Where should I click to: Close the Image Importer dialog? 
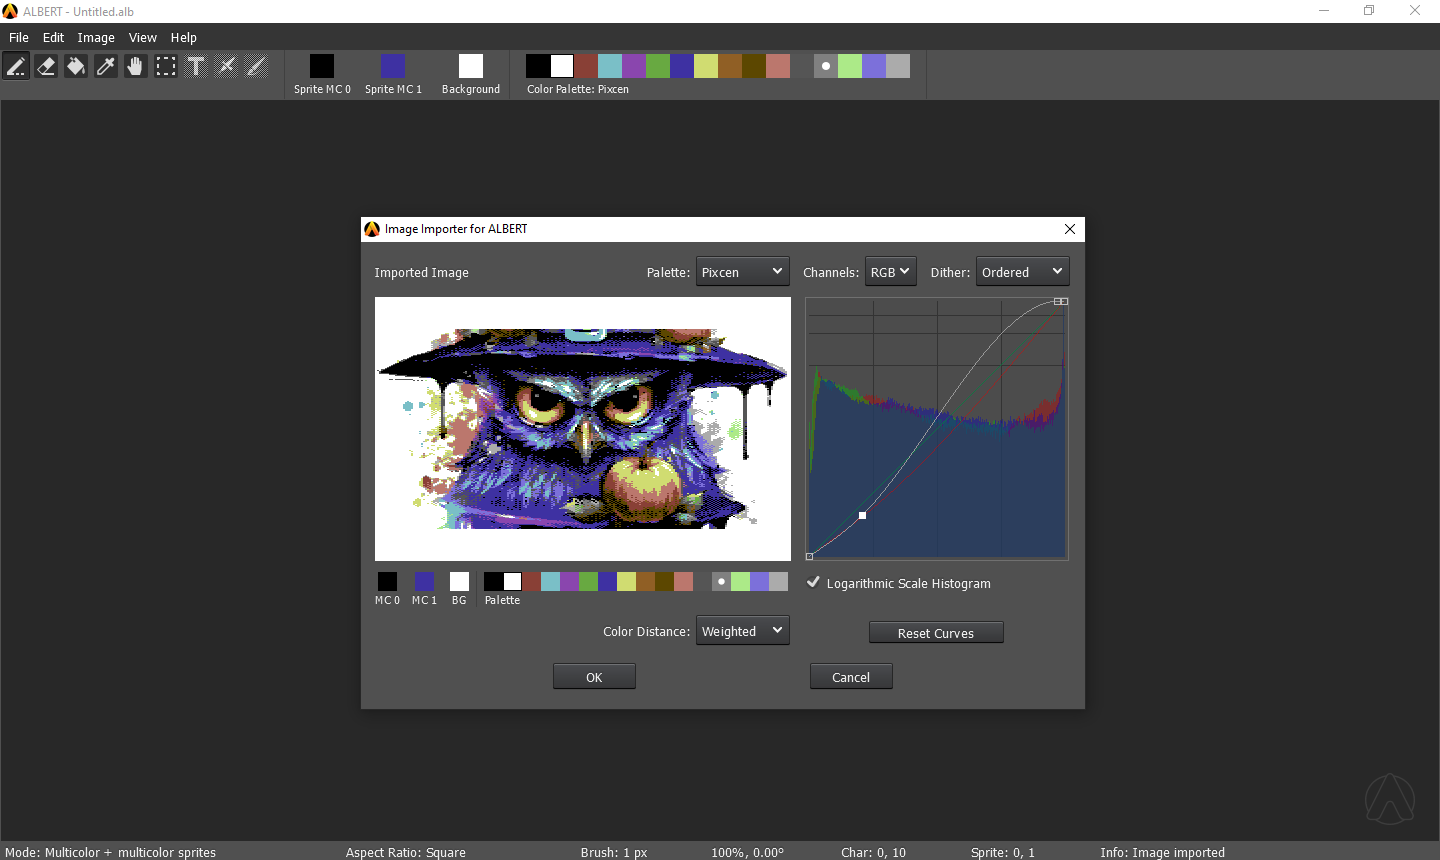pos(1070,229)
